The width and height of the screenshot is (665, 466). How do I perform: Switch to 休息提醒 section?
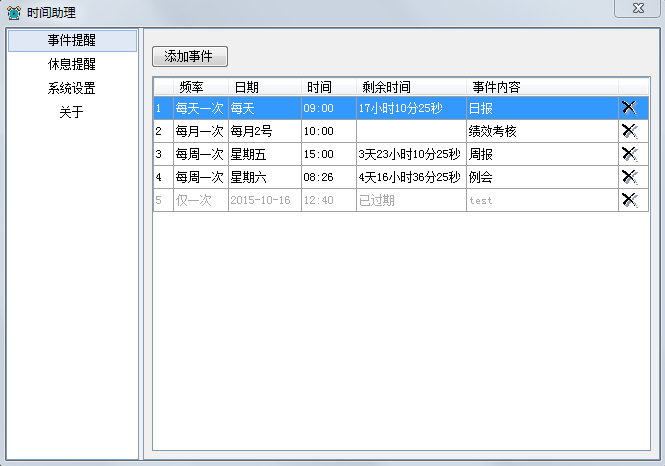coord(72,64)
